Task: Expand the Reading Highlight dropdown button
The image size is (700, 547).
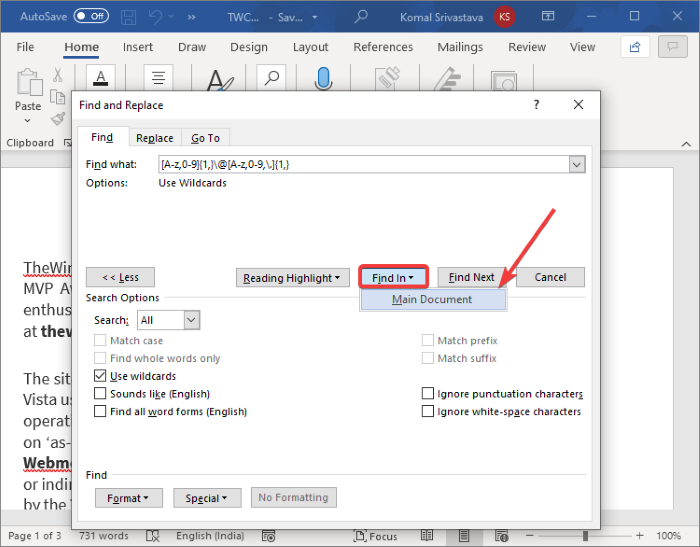Action: (292, 278)
